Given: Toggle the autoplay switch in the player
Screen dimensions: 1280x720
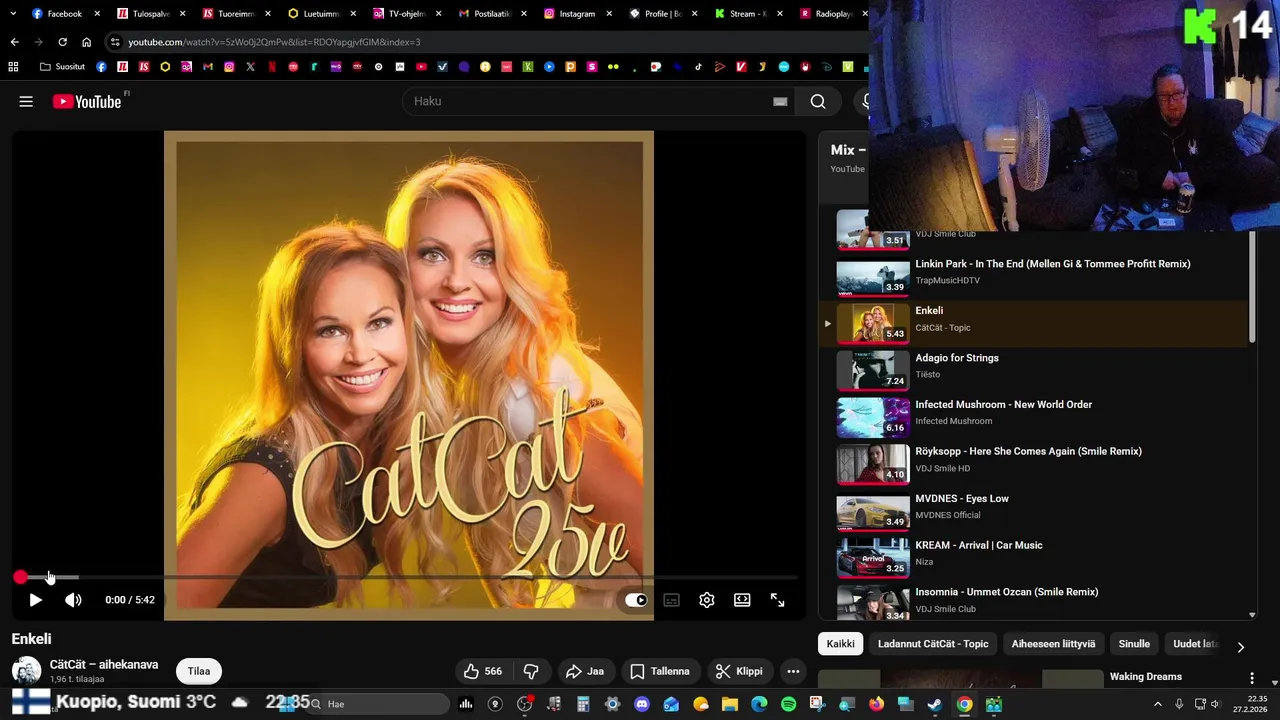Looking at the screenshot, I should [x=636, y=600].
